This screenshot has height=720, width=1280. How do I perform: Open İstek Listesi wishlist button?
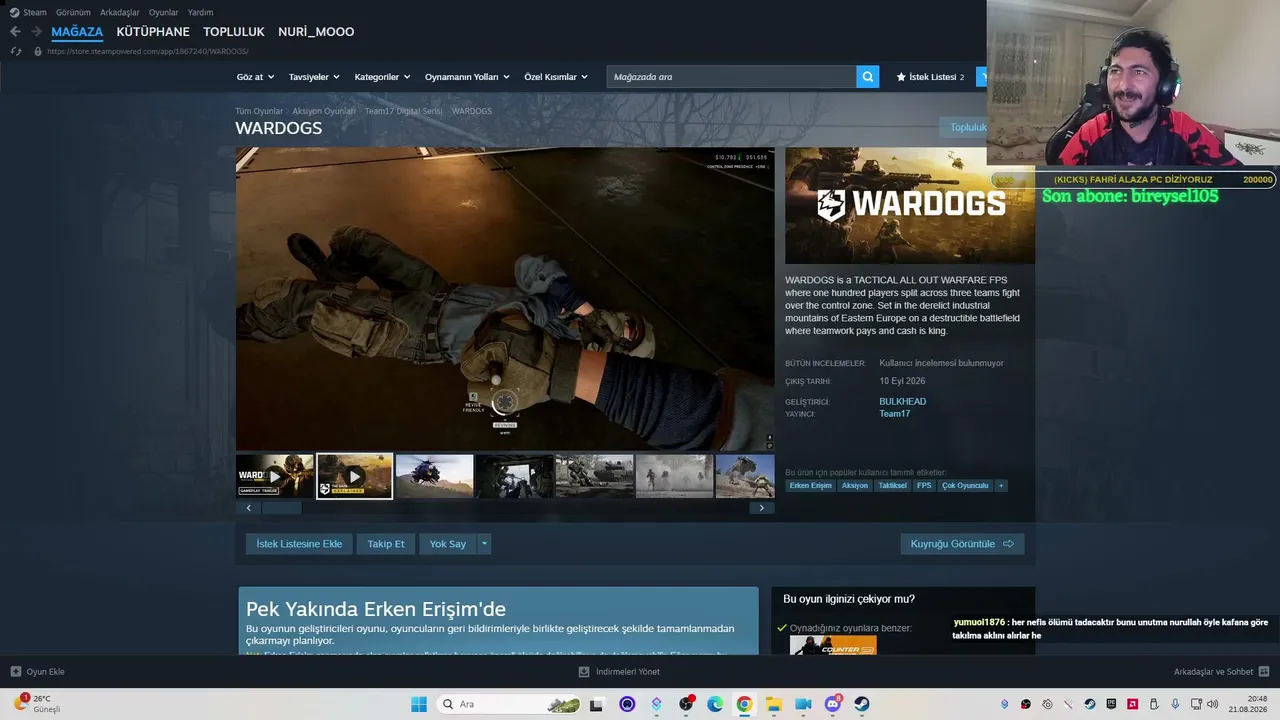tap(931, 77)
